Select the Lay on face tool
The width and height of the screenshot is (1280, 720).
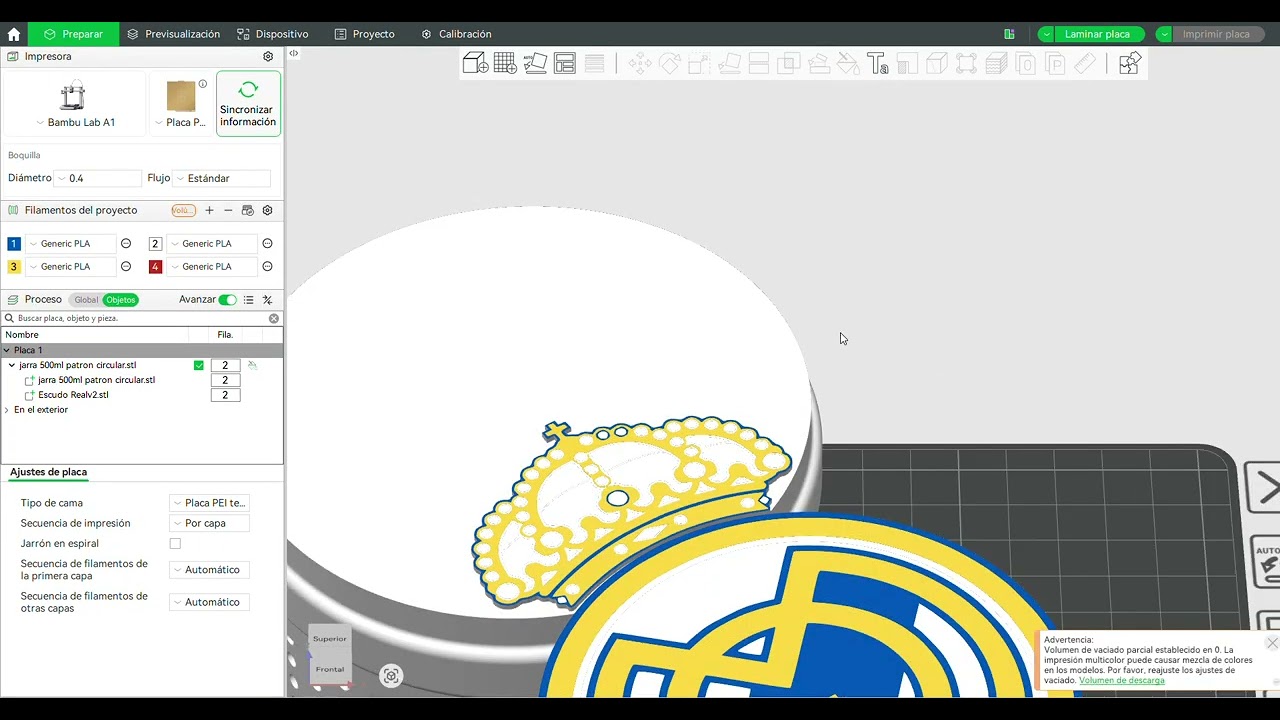click(729, 64)
